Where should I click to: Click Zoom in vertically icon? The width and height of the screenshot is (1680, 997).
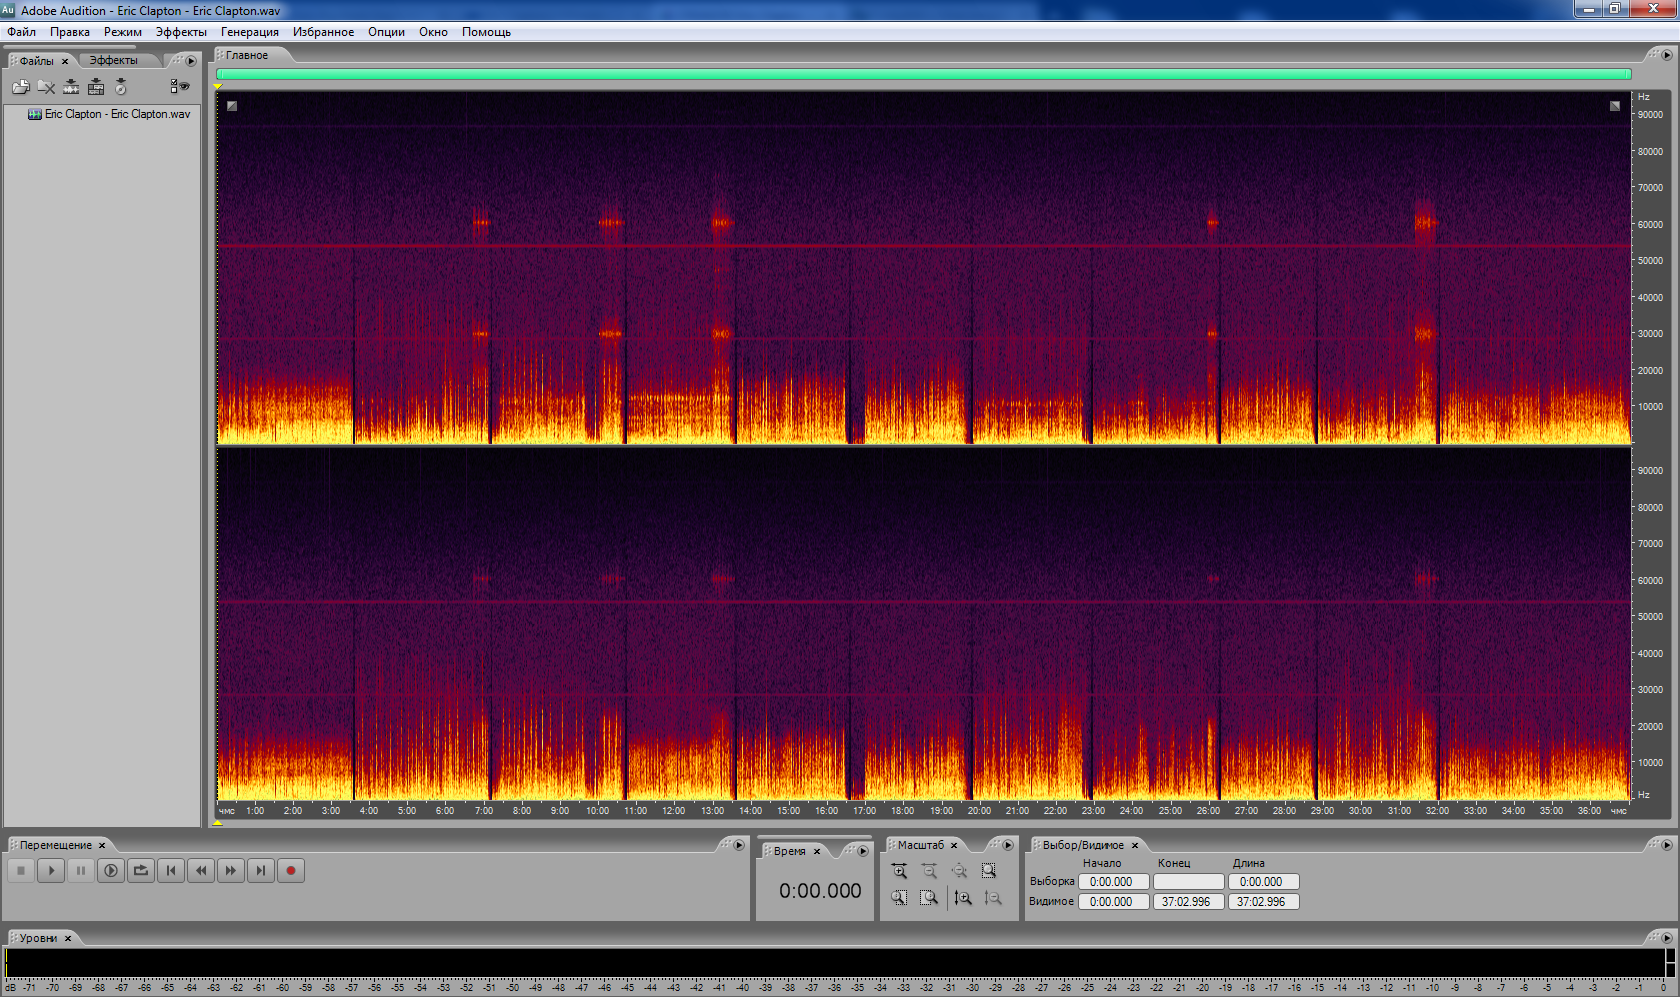click(962, 898)
